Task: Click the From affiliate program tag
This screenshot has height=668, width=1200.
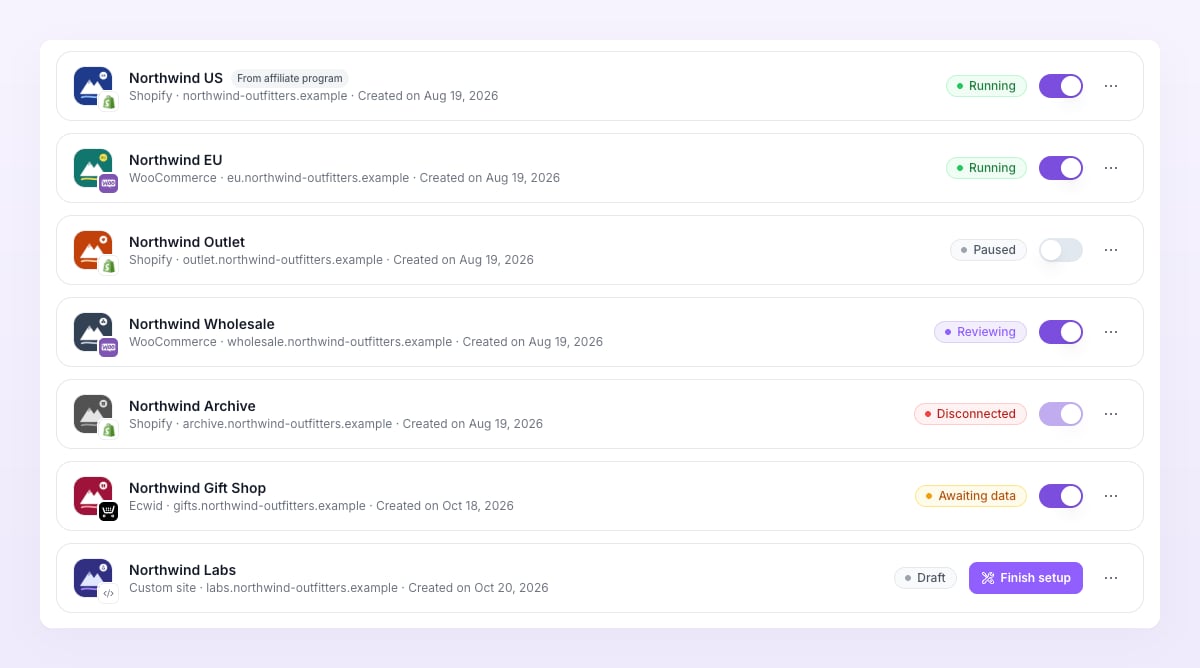Action: [290, 78]
